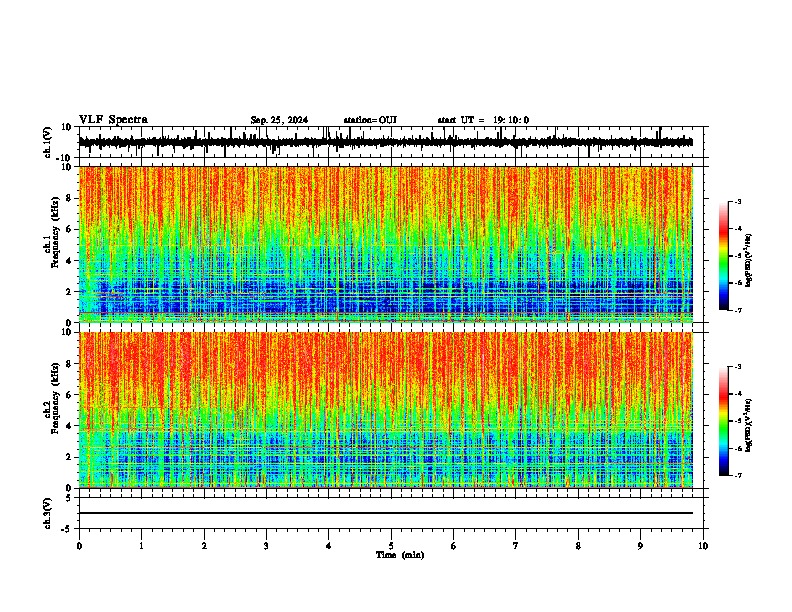Click the ch.2 "Frequency (kHz)" axis label
This screenshot has height=612, width=792.
55,398
